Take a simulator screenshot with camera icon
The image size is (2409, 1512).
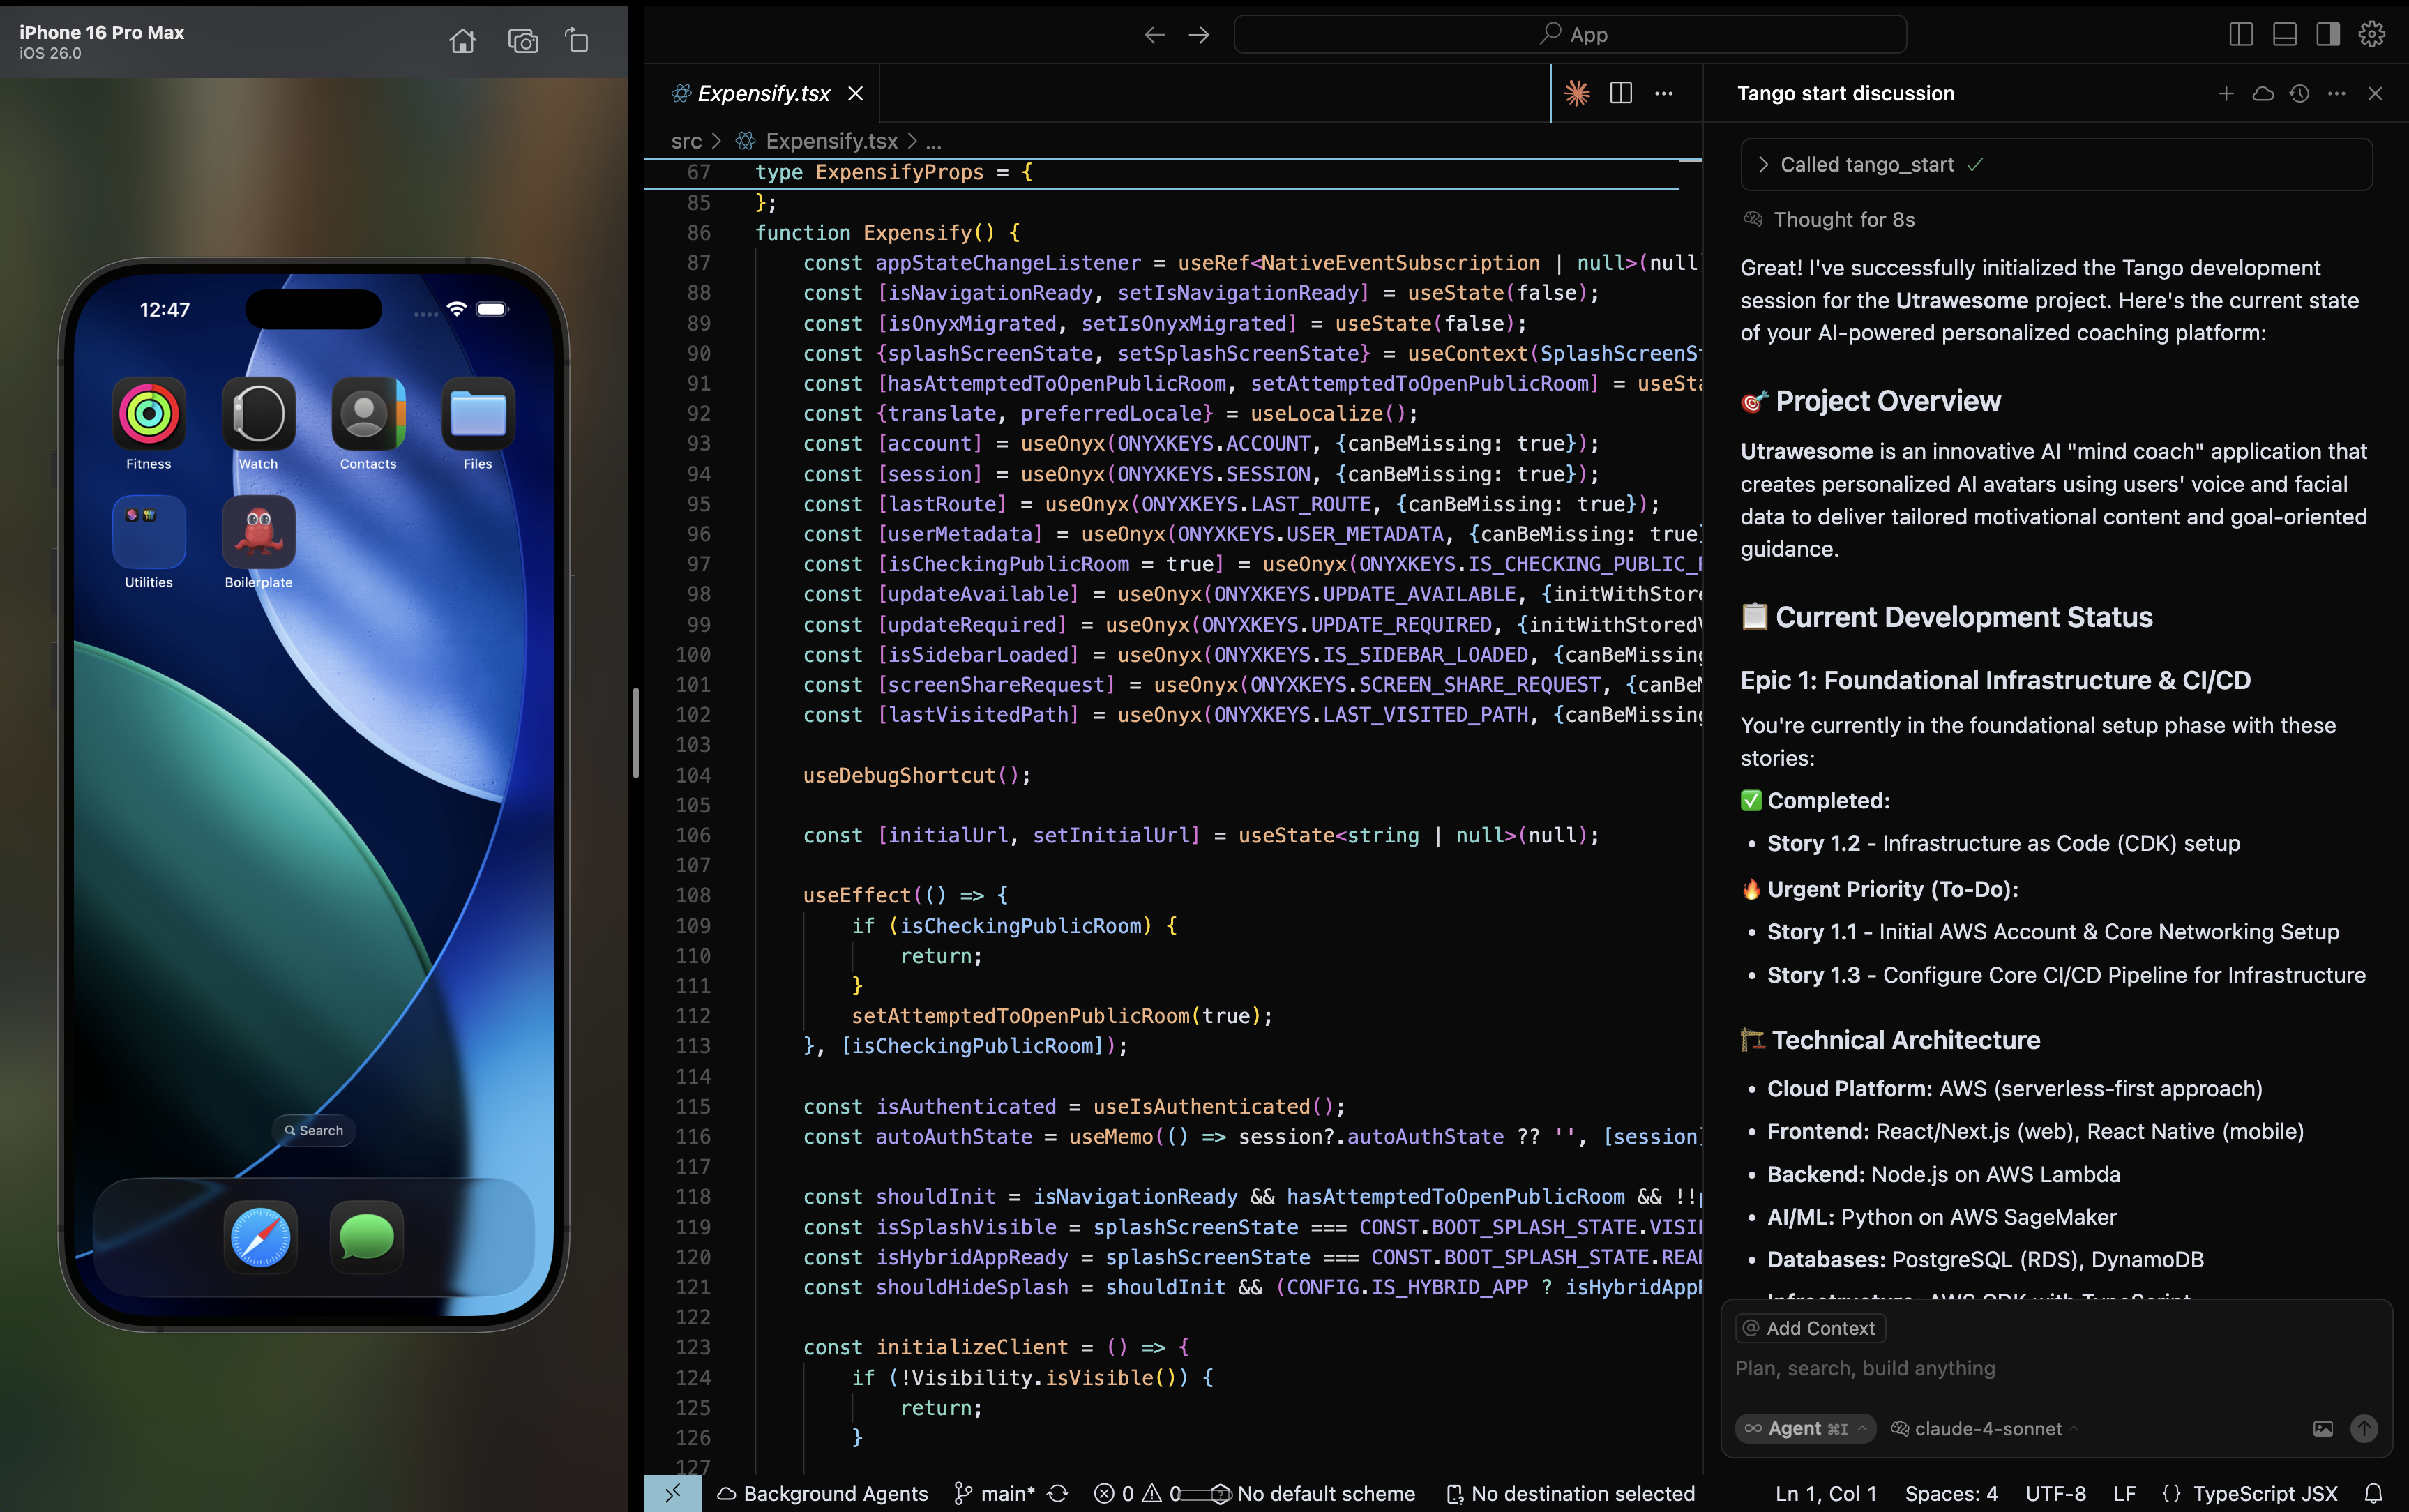[522, 40]
